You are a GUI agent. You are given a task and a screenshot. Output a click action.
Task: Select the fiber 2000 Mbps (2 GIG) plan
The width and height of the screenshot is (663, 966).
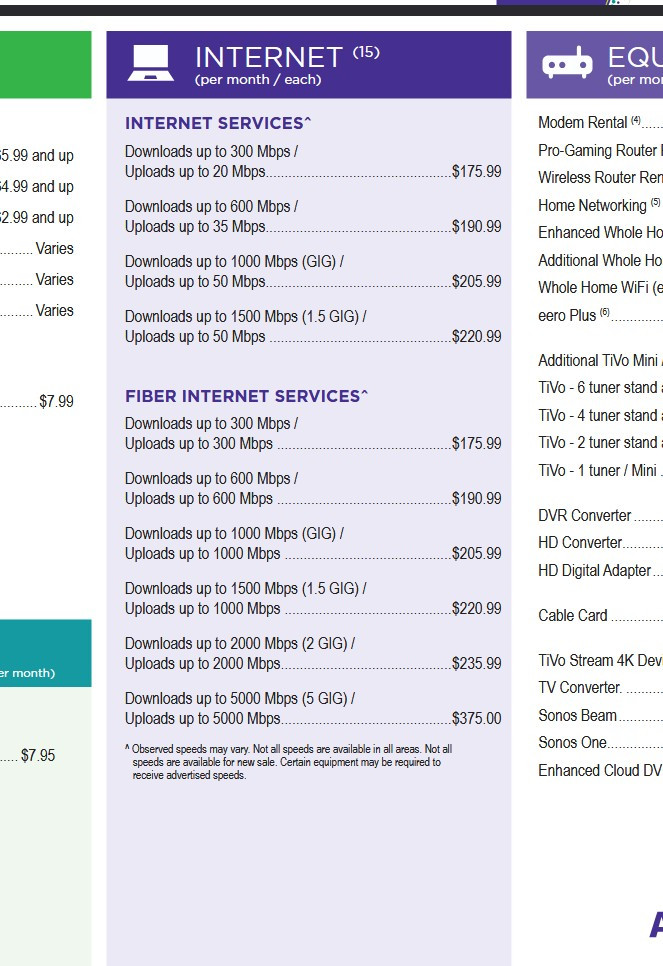pyautogui.click(x=313, y=654)
